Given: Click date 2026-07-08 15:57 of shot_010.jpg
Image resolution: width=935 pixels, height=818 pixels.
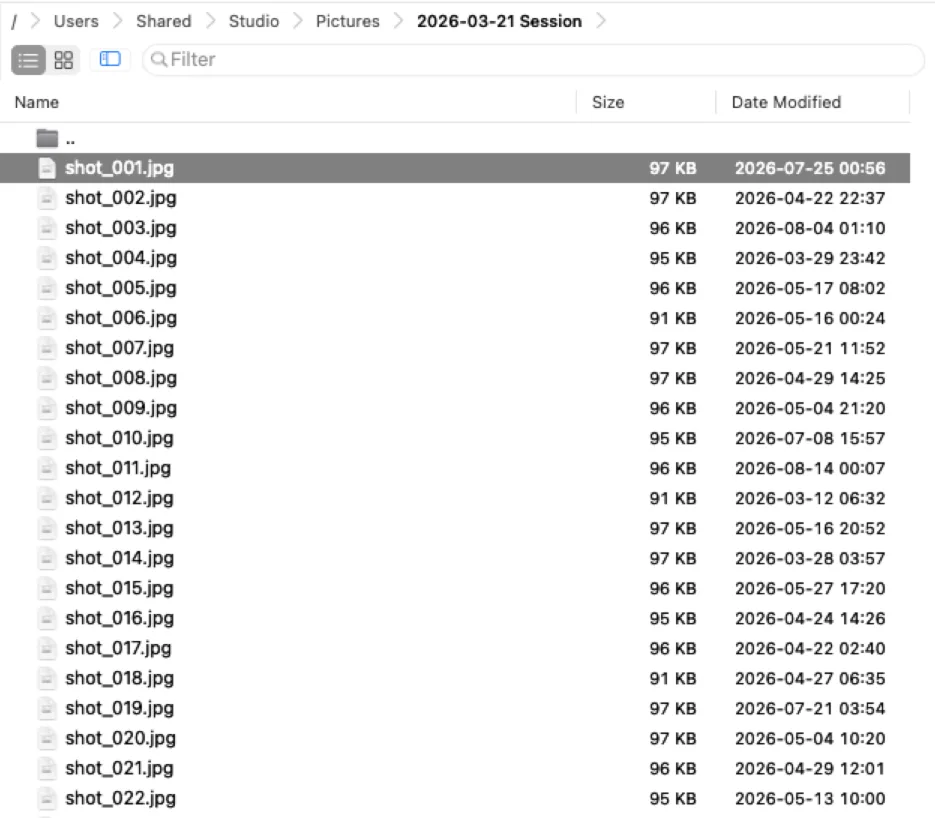Looking at the screenshot, I should (x=810, y=438).
